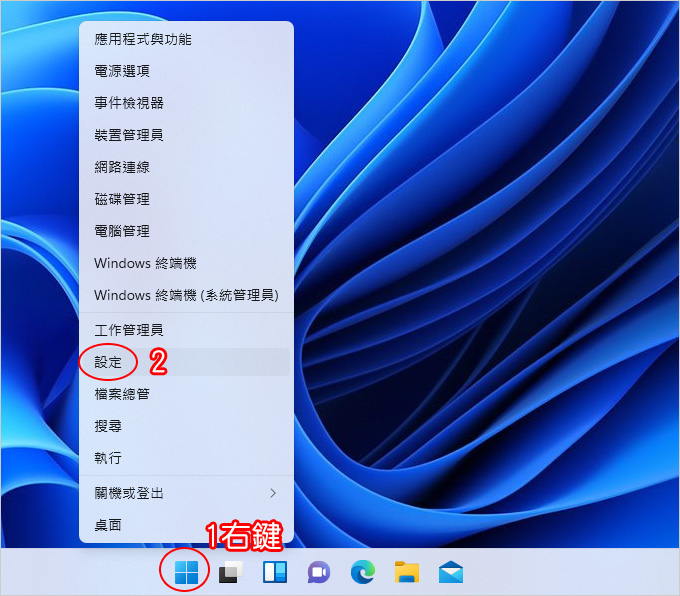The height and width of the screenshot is (596, 680).
Task: Launch Microsoft Edge from the taskbar
Action: coord(363,572)
